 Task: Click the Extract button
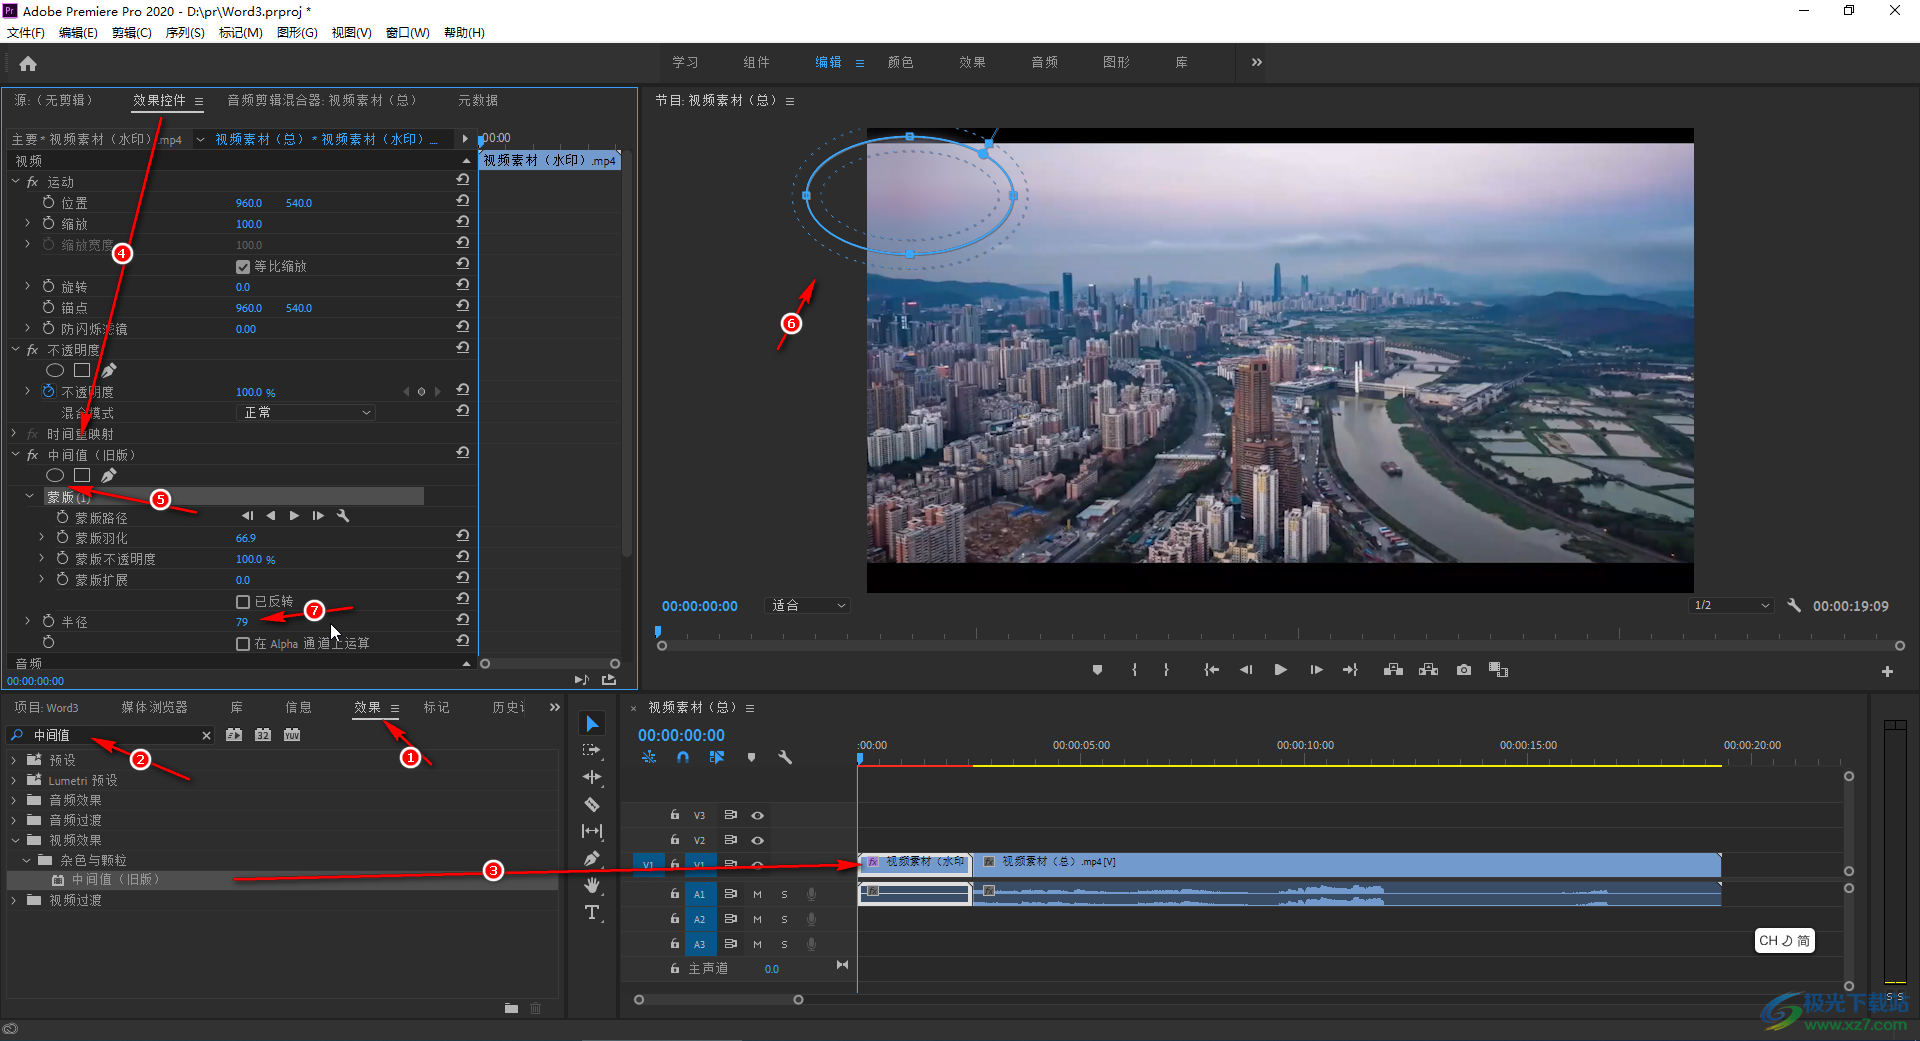pyautogui.click(x=1428, y=670)
